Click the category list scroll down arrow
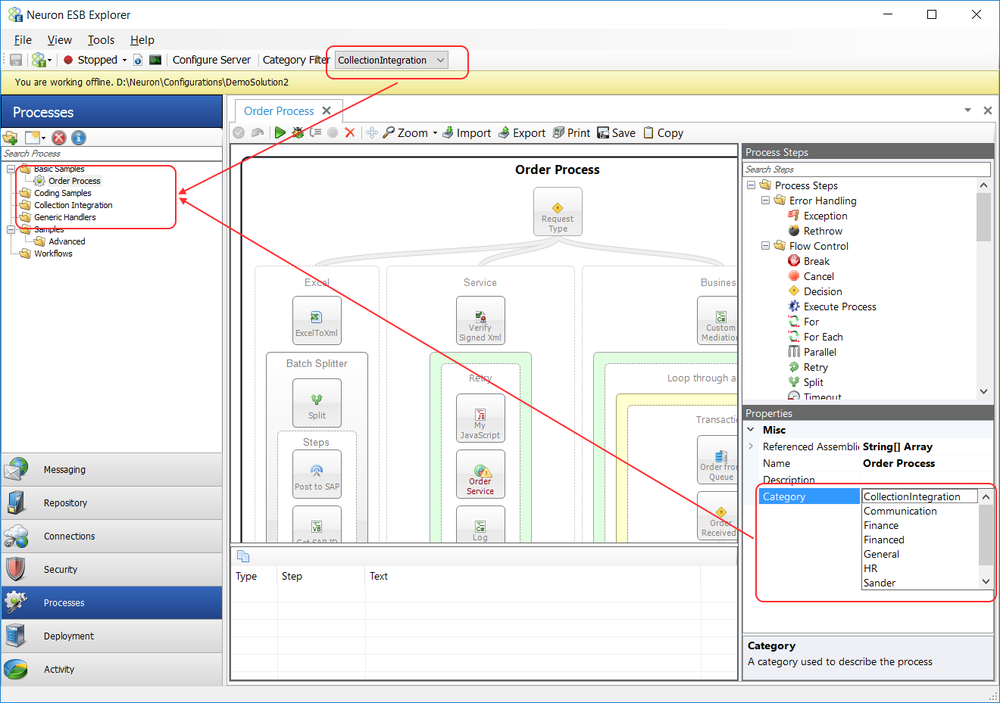The width and height of the screenshot is (1000, 703). pos(985,581)
